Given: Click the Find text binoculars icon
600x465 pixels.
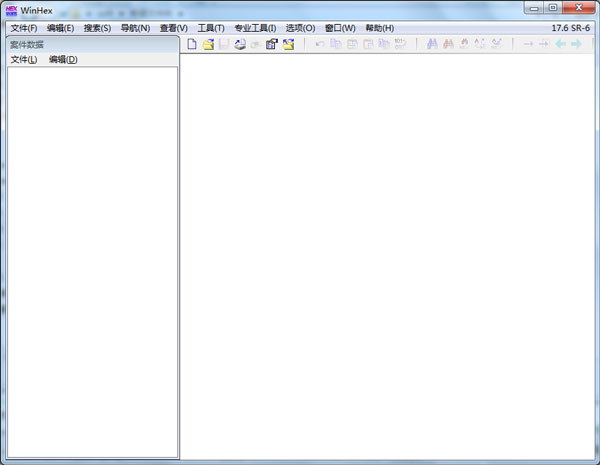Looking at the screenshot, I should 432,44.
